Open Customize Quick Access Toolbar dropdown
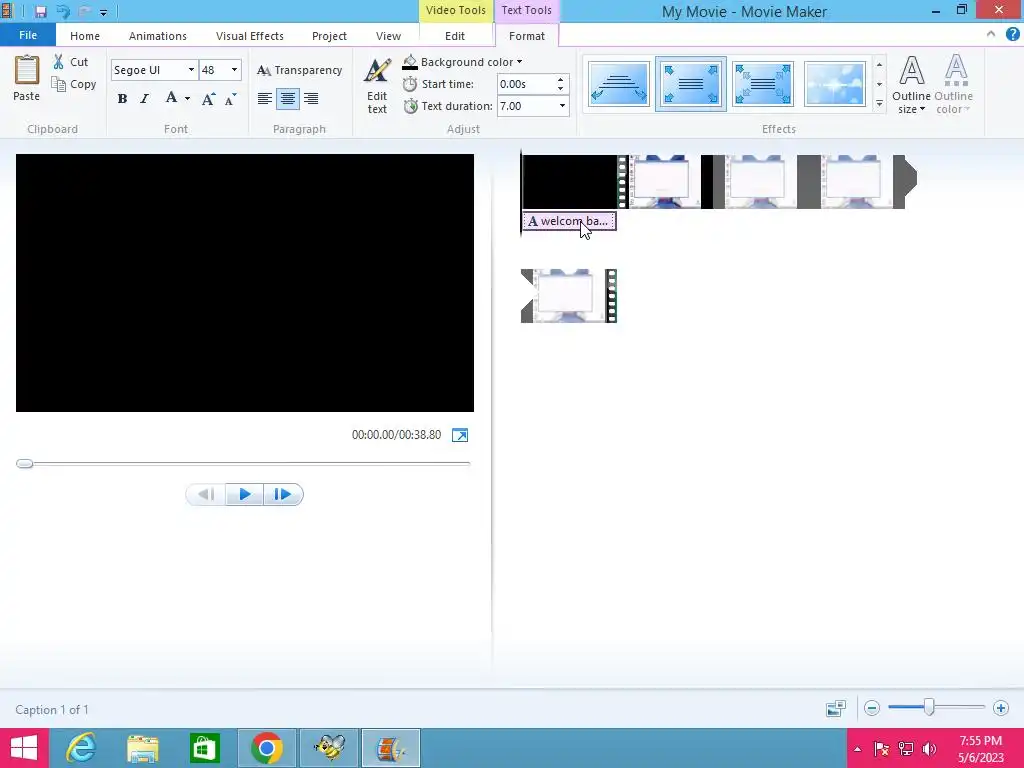Image resolution: width=1024 pixels, height=768 pixels. [x=103, y=12]
